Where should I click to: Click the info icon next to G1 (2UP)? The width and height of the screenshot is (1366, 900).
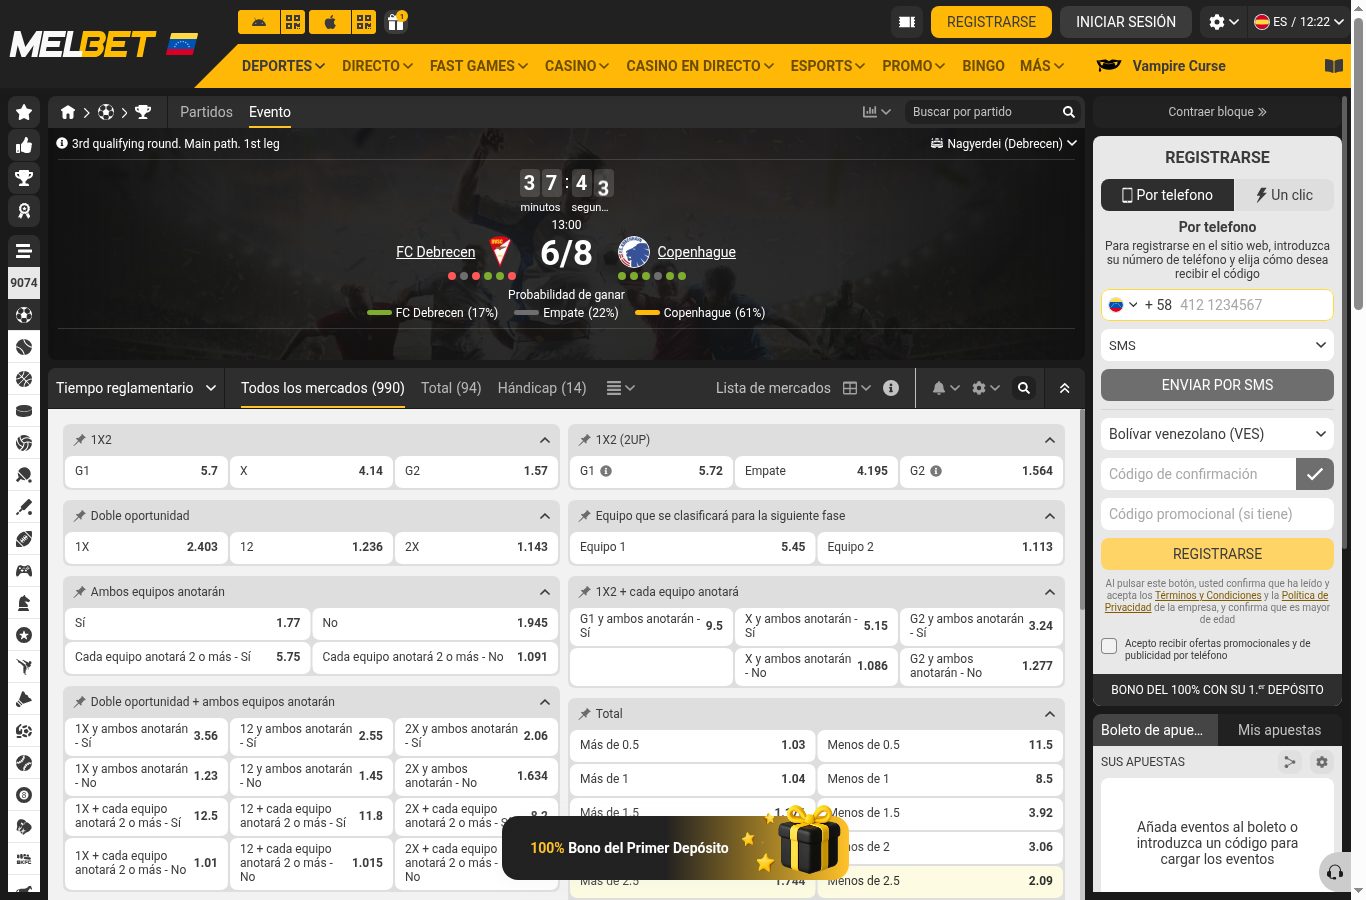click(606, 471)
